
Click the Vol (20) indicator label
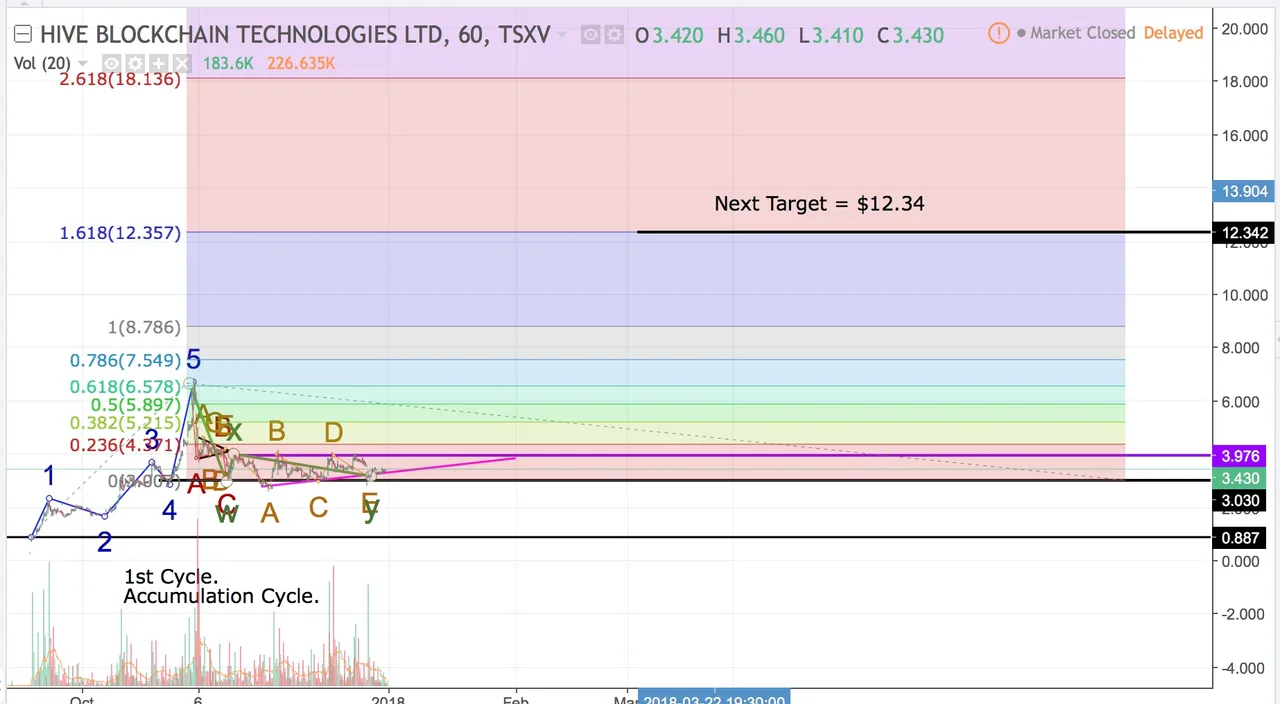coord(40,64)
